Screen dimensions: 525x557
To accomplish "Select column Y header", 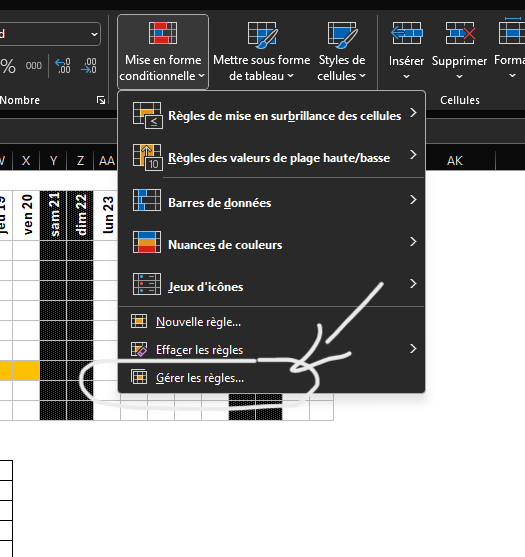I will click(x=53, y=161).
